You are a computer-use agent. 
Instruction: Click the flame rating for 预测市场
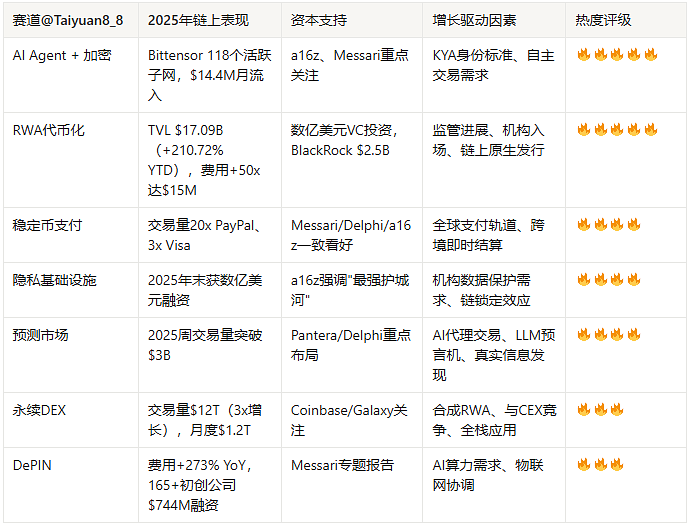tap(609, 335)
